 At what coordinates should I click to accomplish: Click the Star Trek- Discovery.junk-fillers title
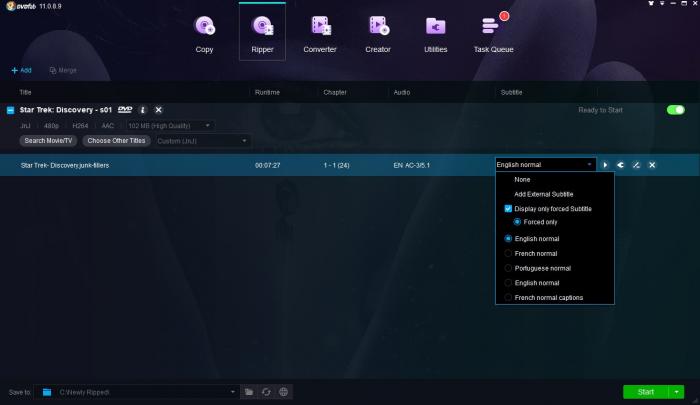click(65, 165)
